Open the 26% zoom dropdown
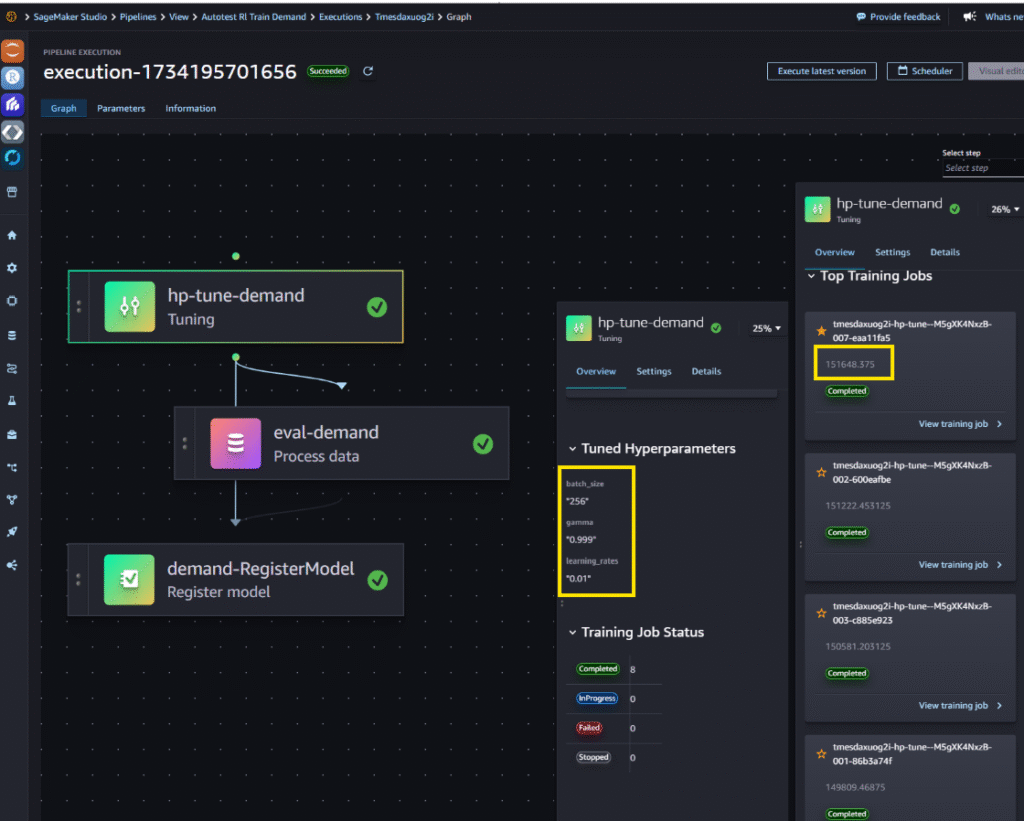The width and height of the screenshot is (1024, 821). pos(1004,210)
